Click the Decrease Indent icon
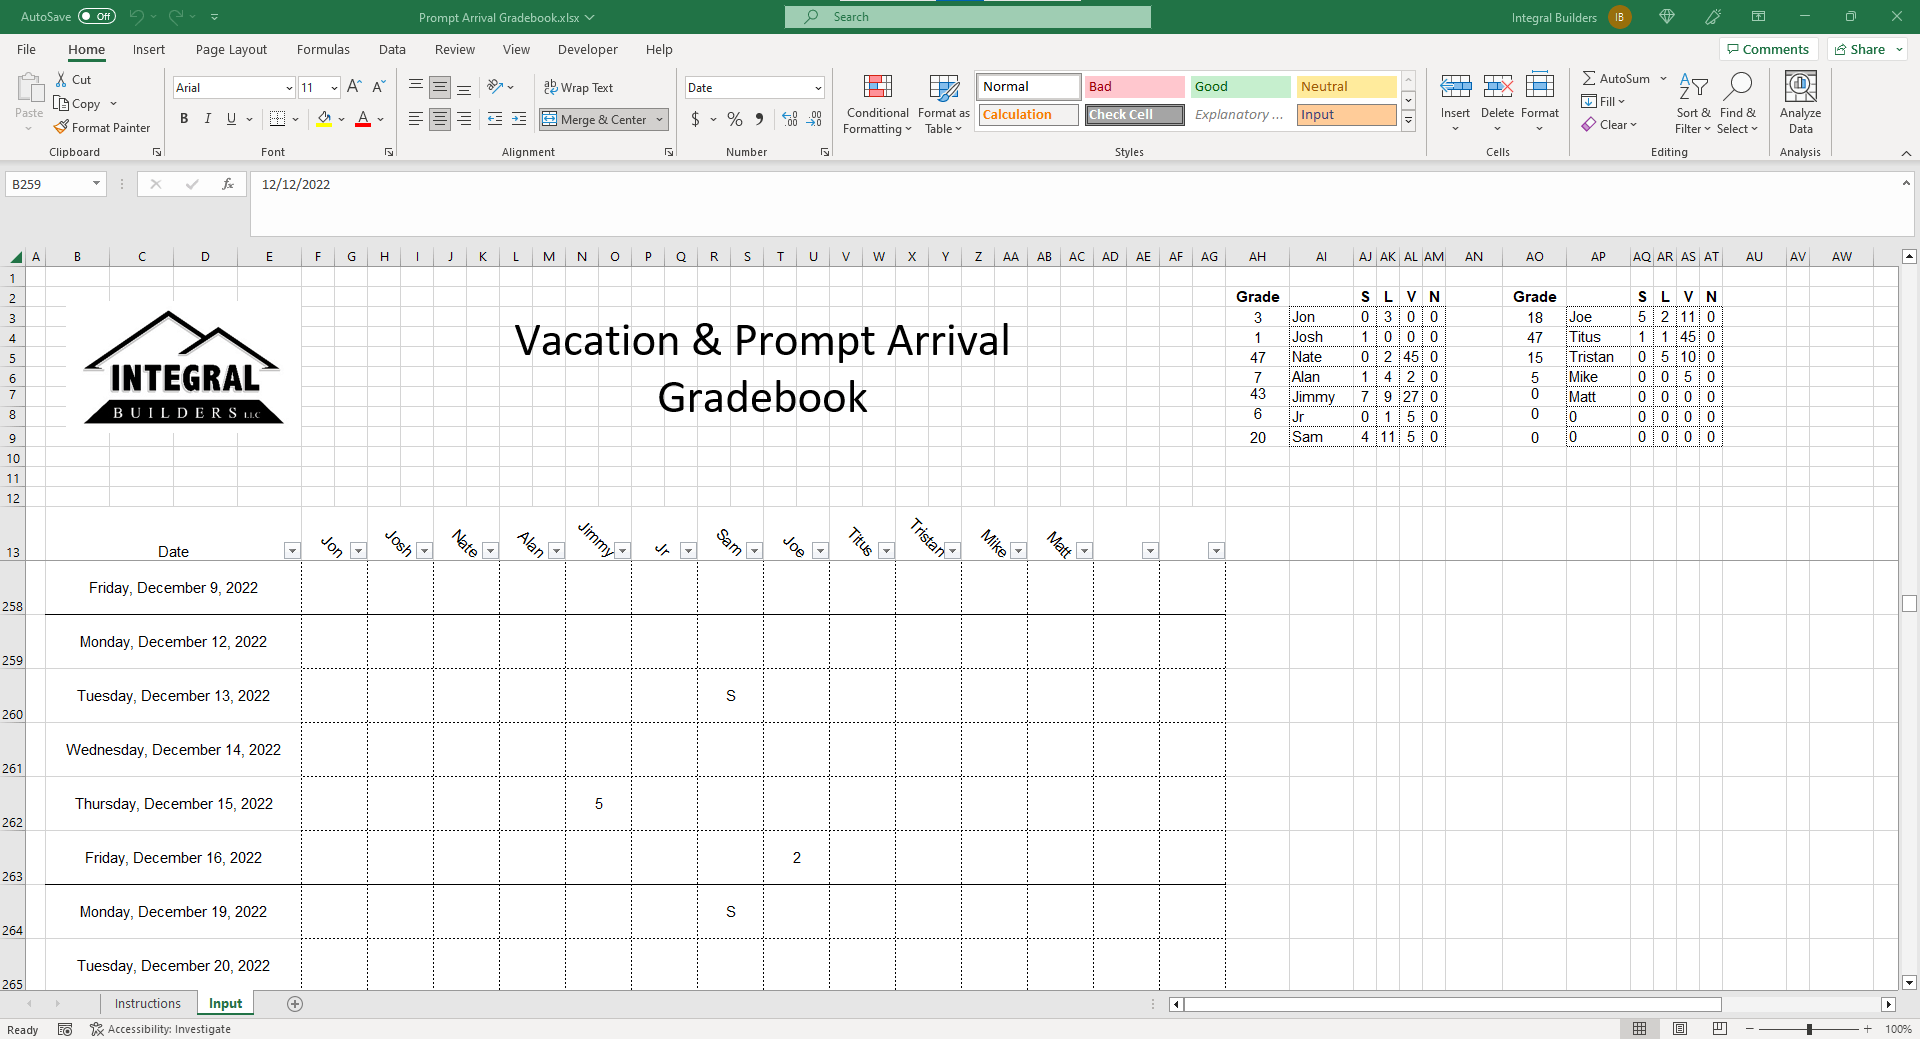The width and height of the screenshot is (1920, 1039). click(495, 119)
